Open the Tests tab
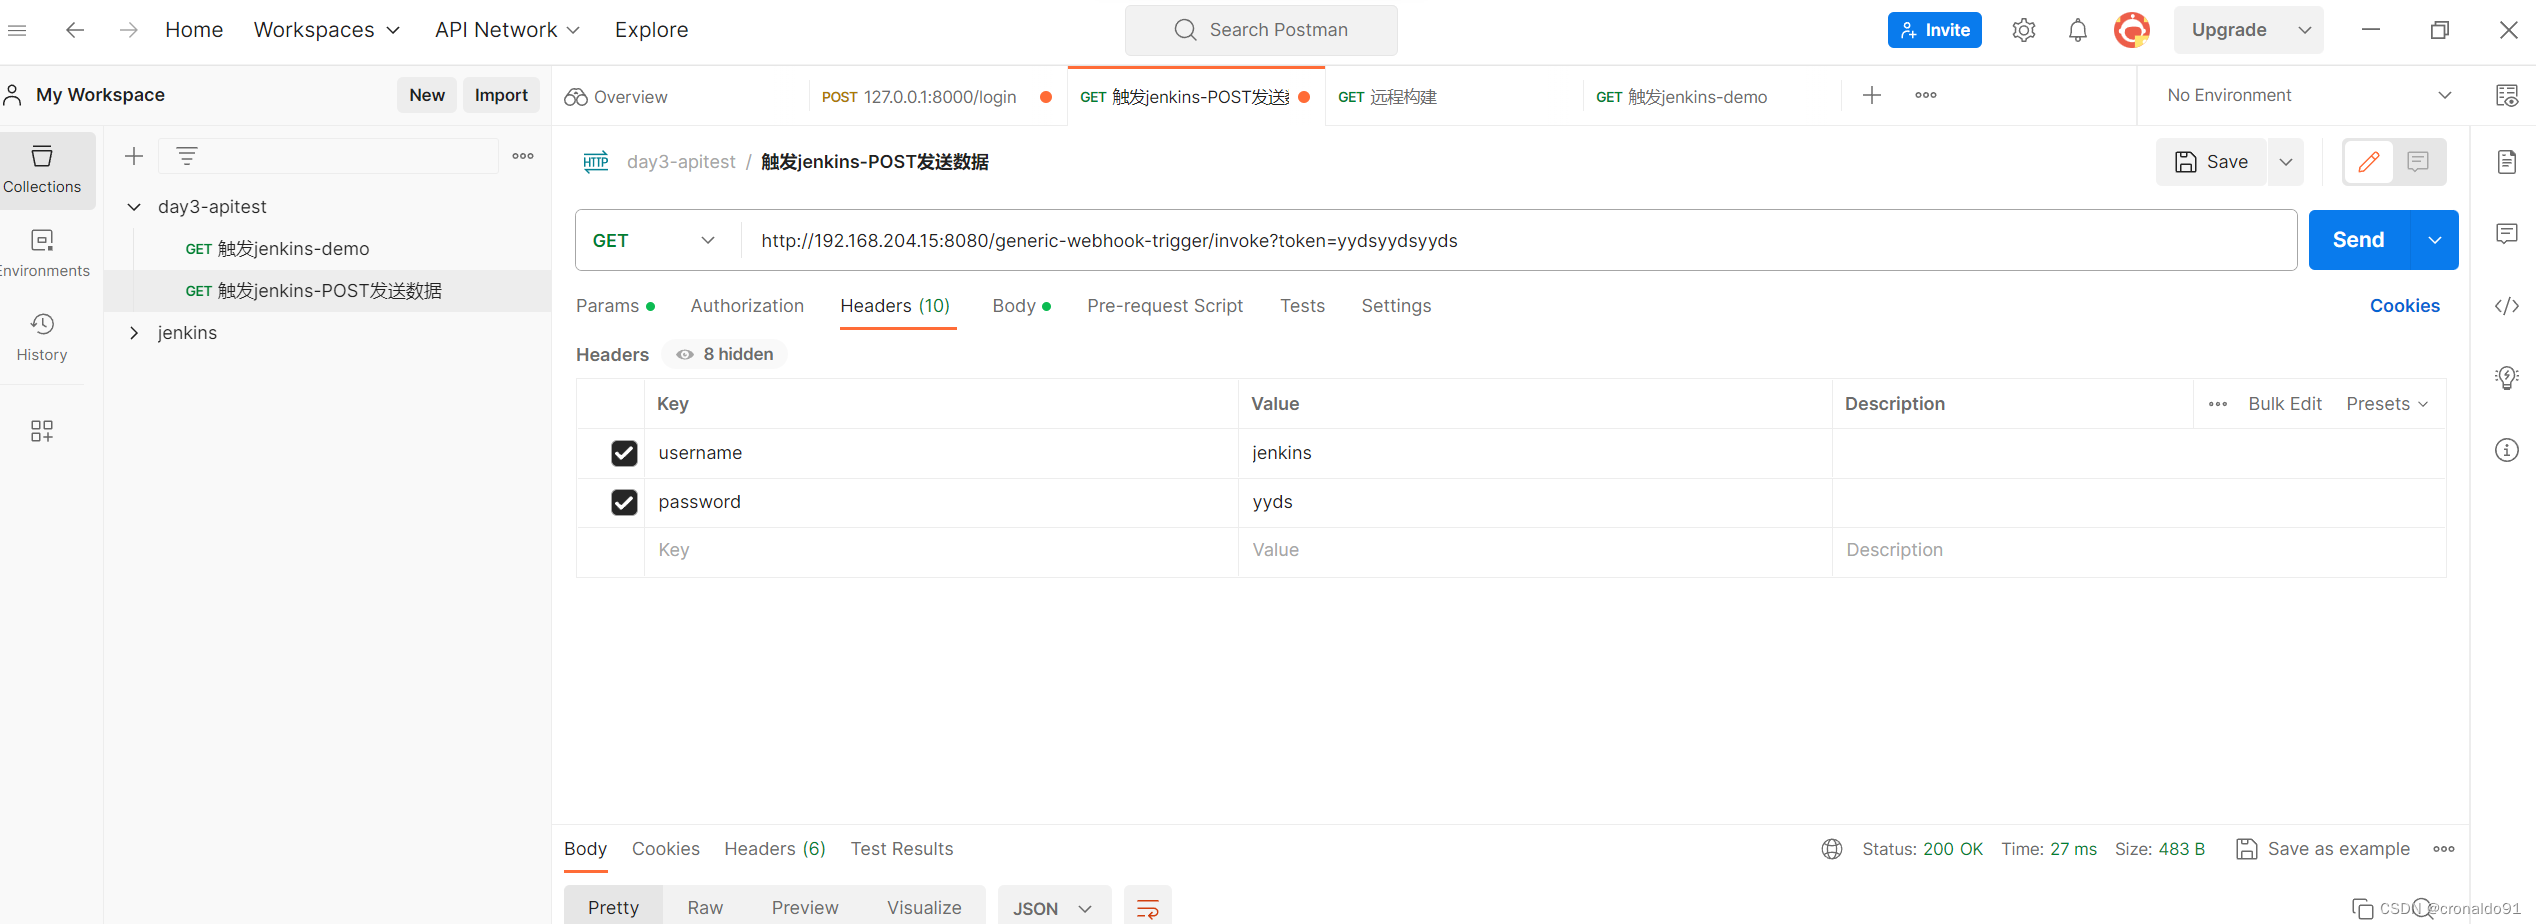The height and width of the screenshot is (924, 2536). (1302, 306)
